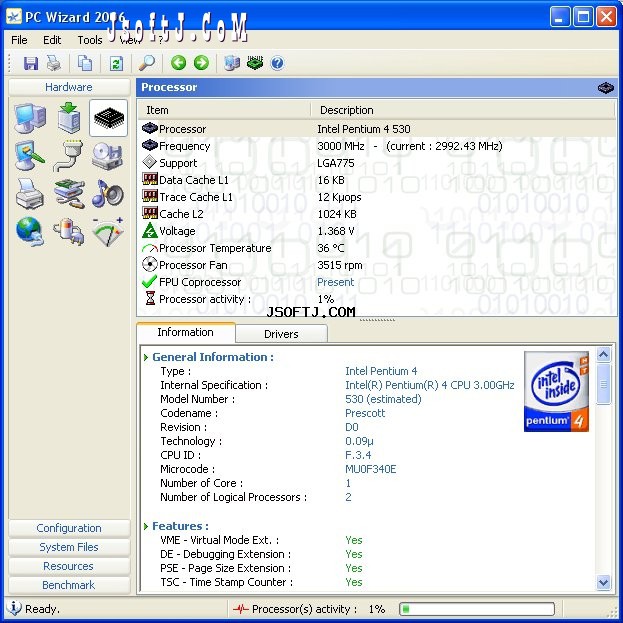Click the green chip toolbar icon
Screen dimensions: 623x623
(255, 63)
